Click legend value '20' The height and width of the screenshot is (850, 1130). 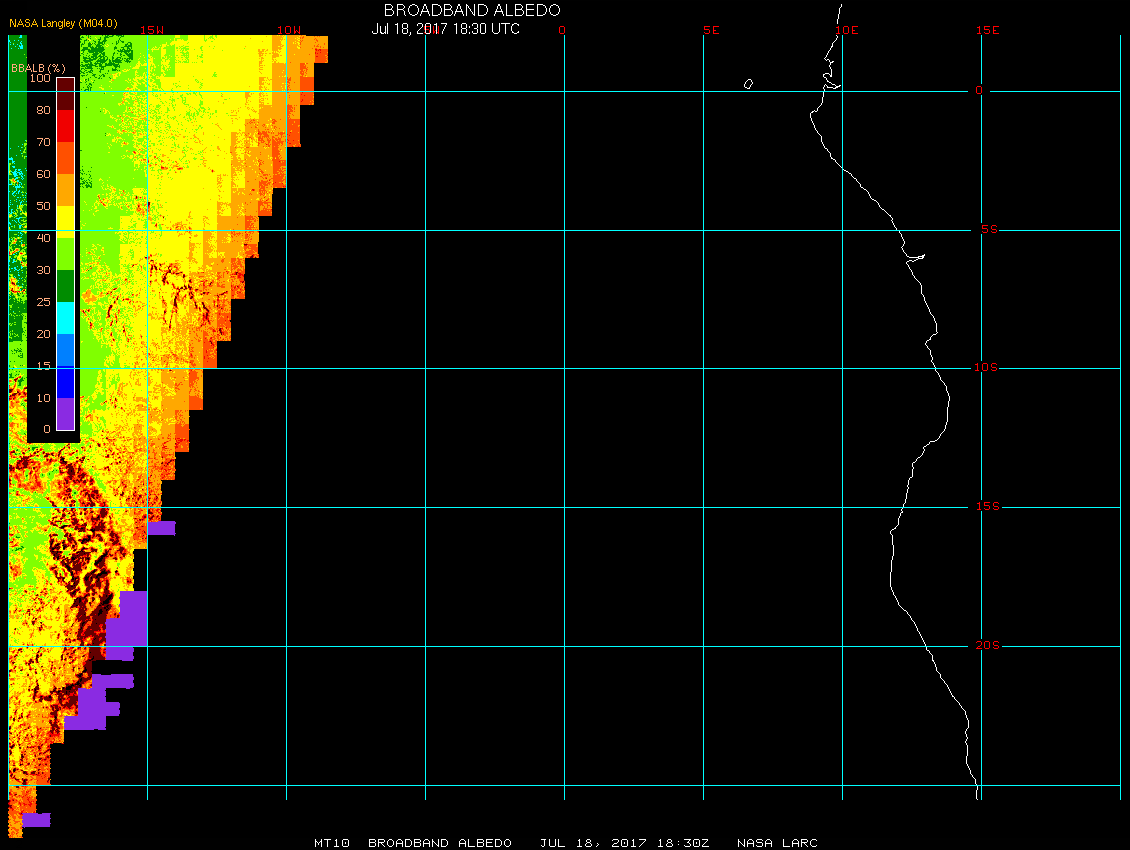[x=44, y=334]
